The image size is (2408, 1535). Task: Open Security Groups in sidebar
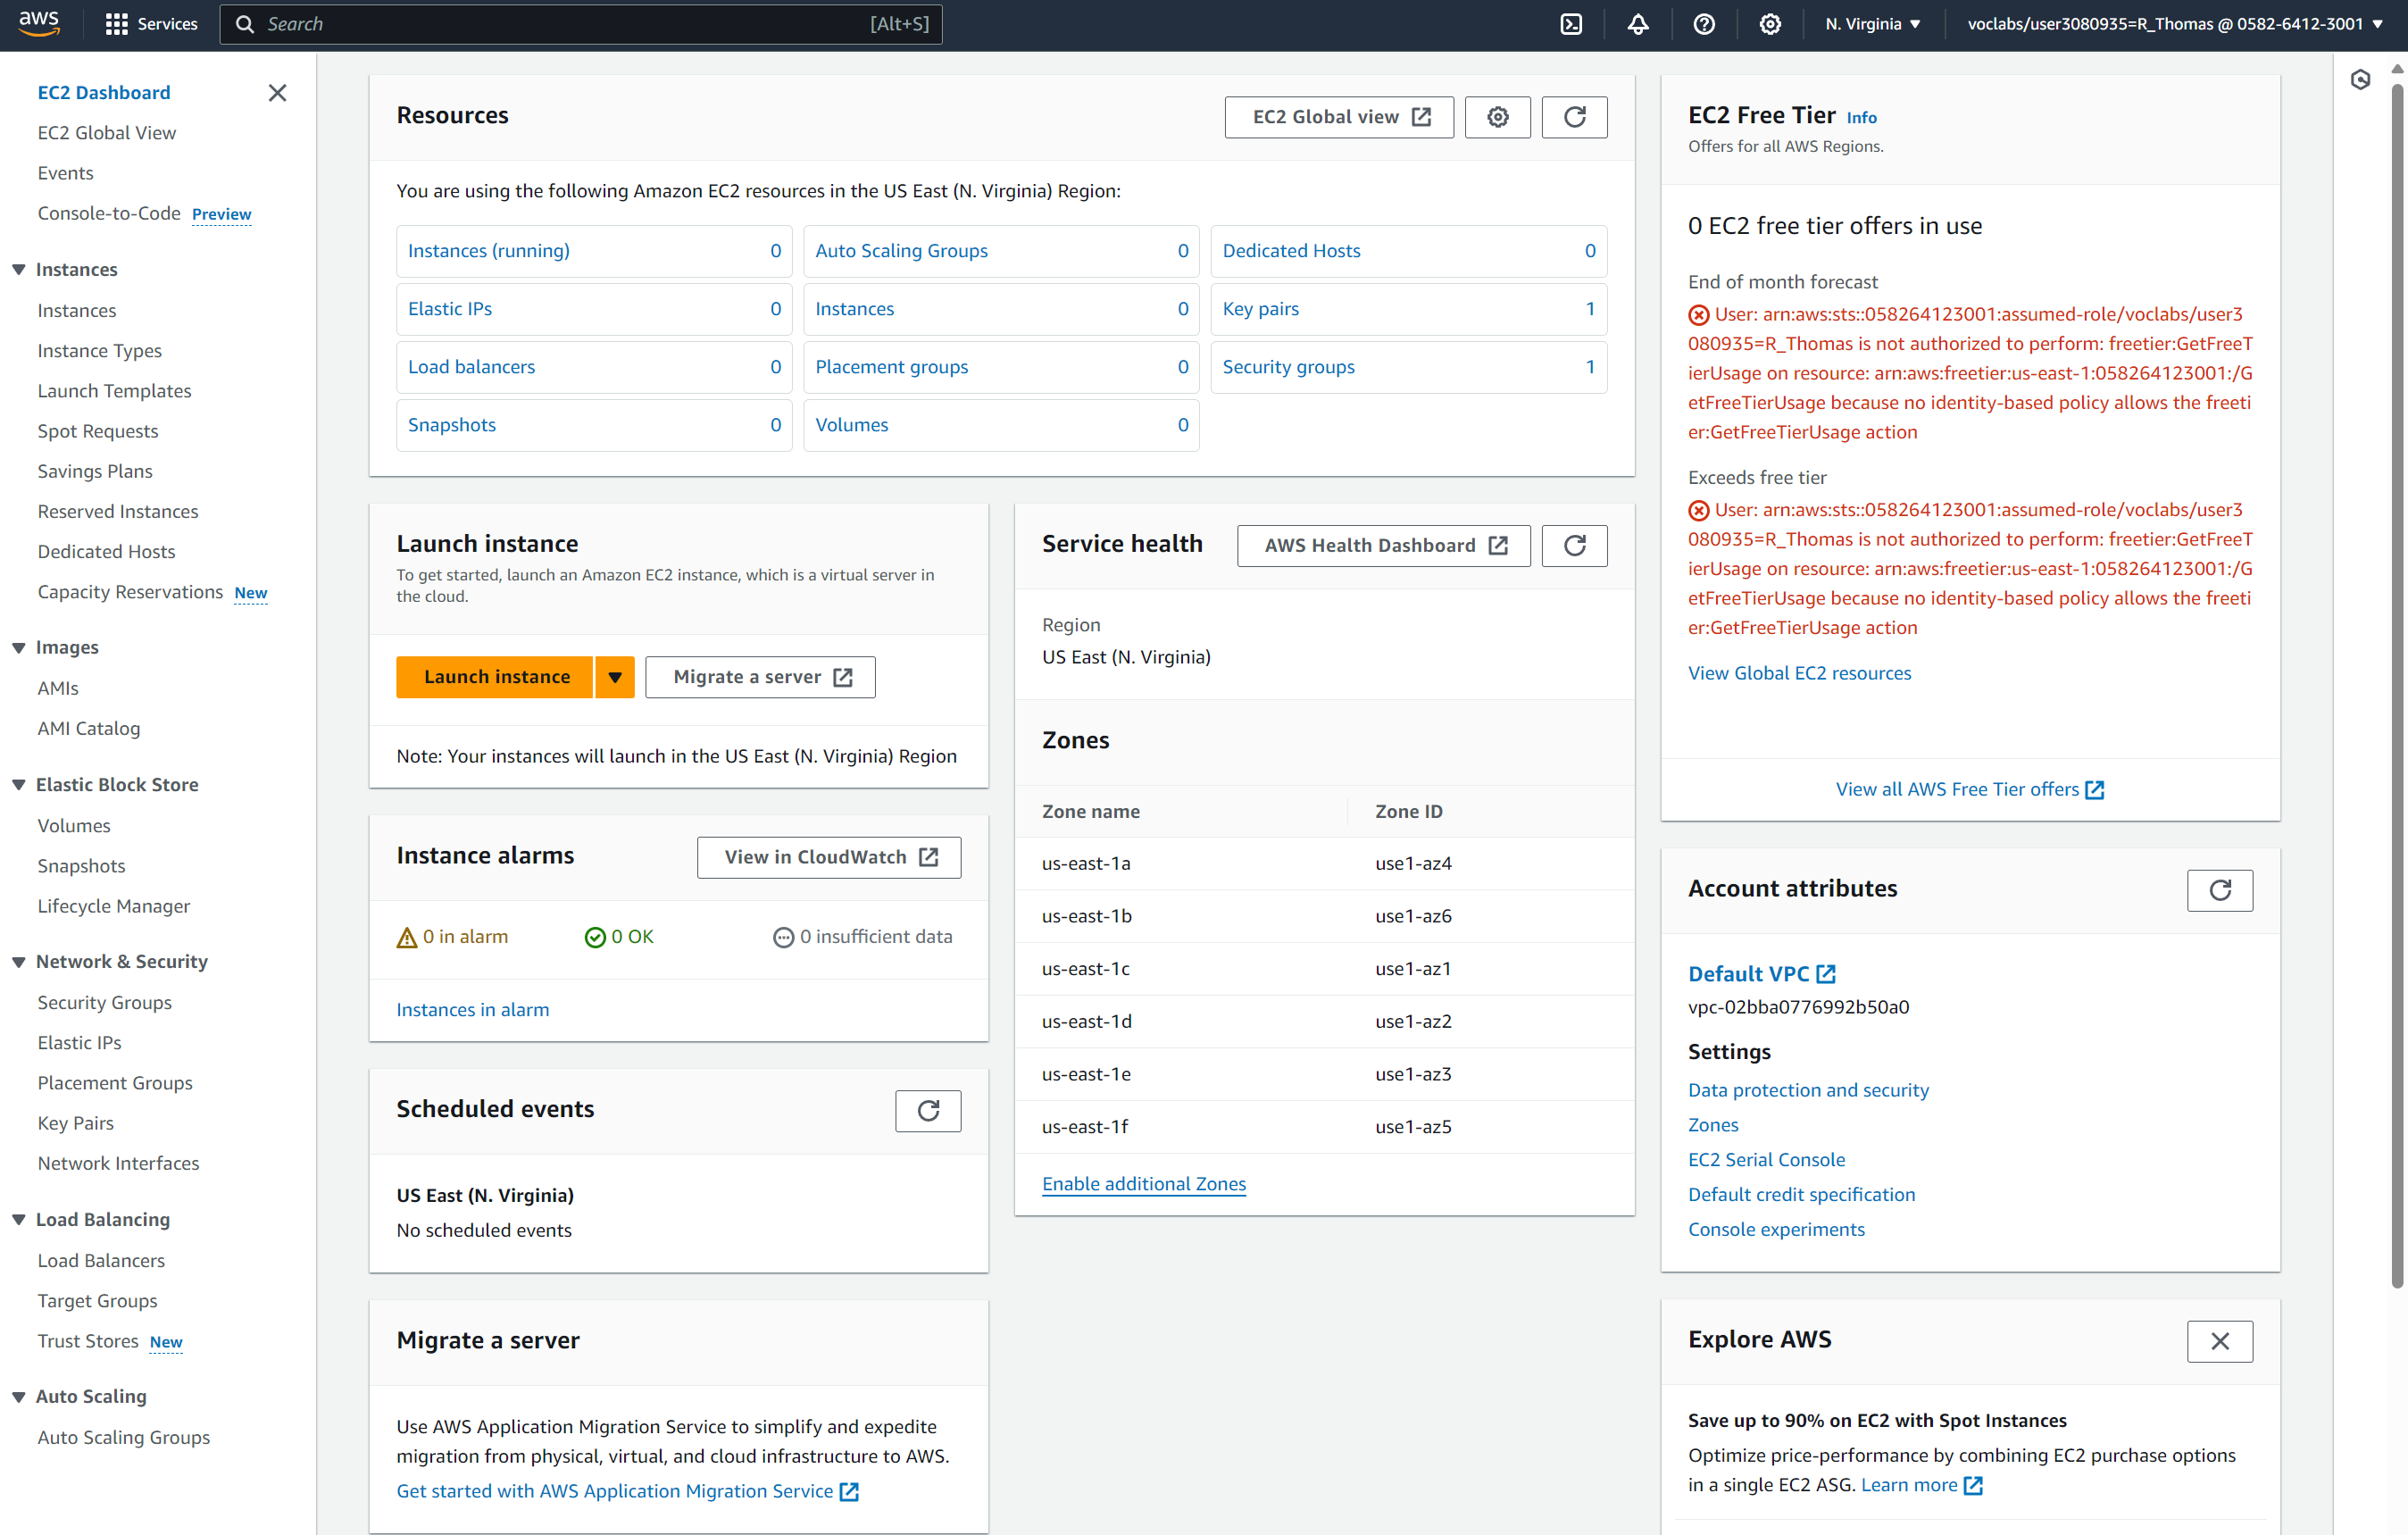pos(105,1002)
